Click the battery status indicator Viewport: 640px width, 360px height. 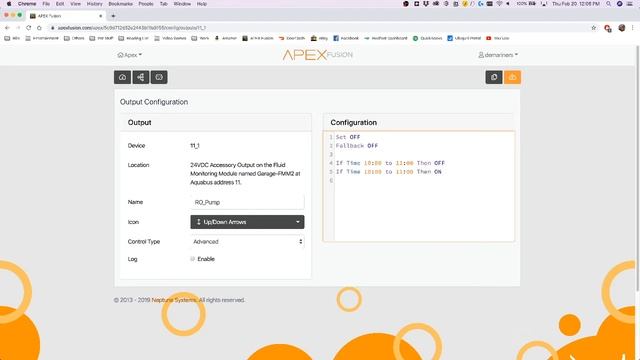[x=526, y=4]
